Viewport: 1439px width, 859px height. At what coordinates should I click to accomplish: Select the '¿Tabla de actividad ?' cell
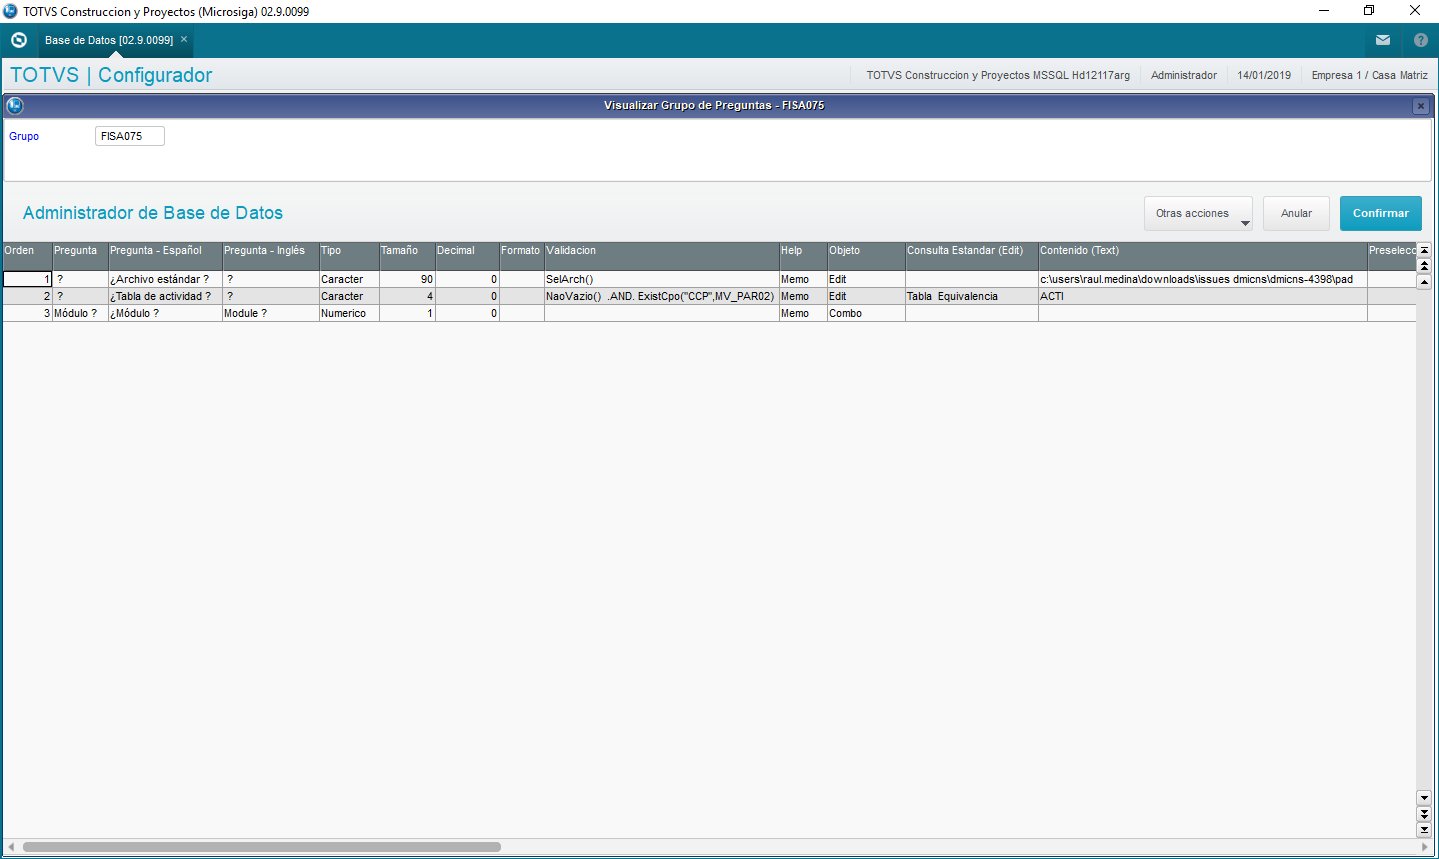(x=165, y=297)
